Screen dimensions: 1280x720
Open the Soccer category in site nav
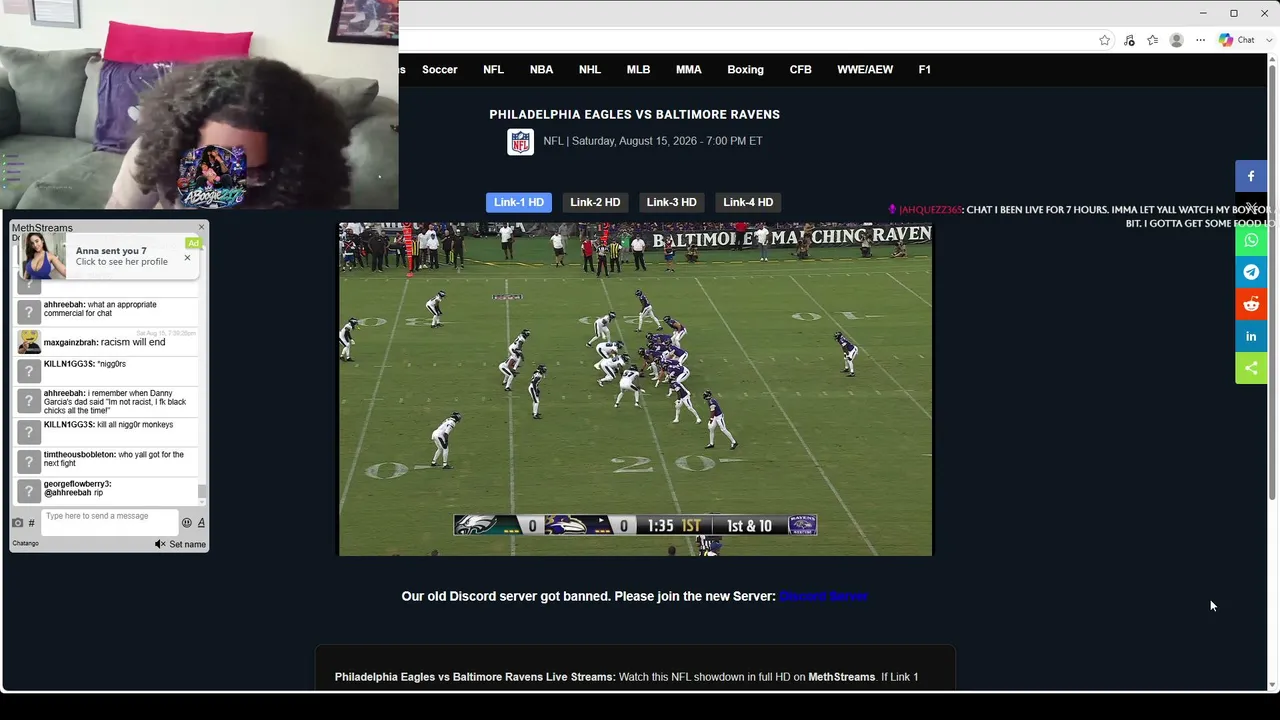point(439,70)
